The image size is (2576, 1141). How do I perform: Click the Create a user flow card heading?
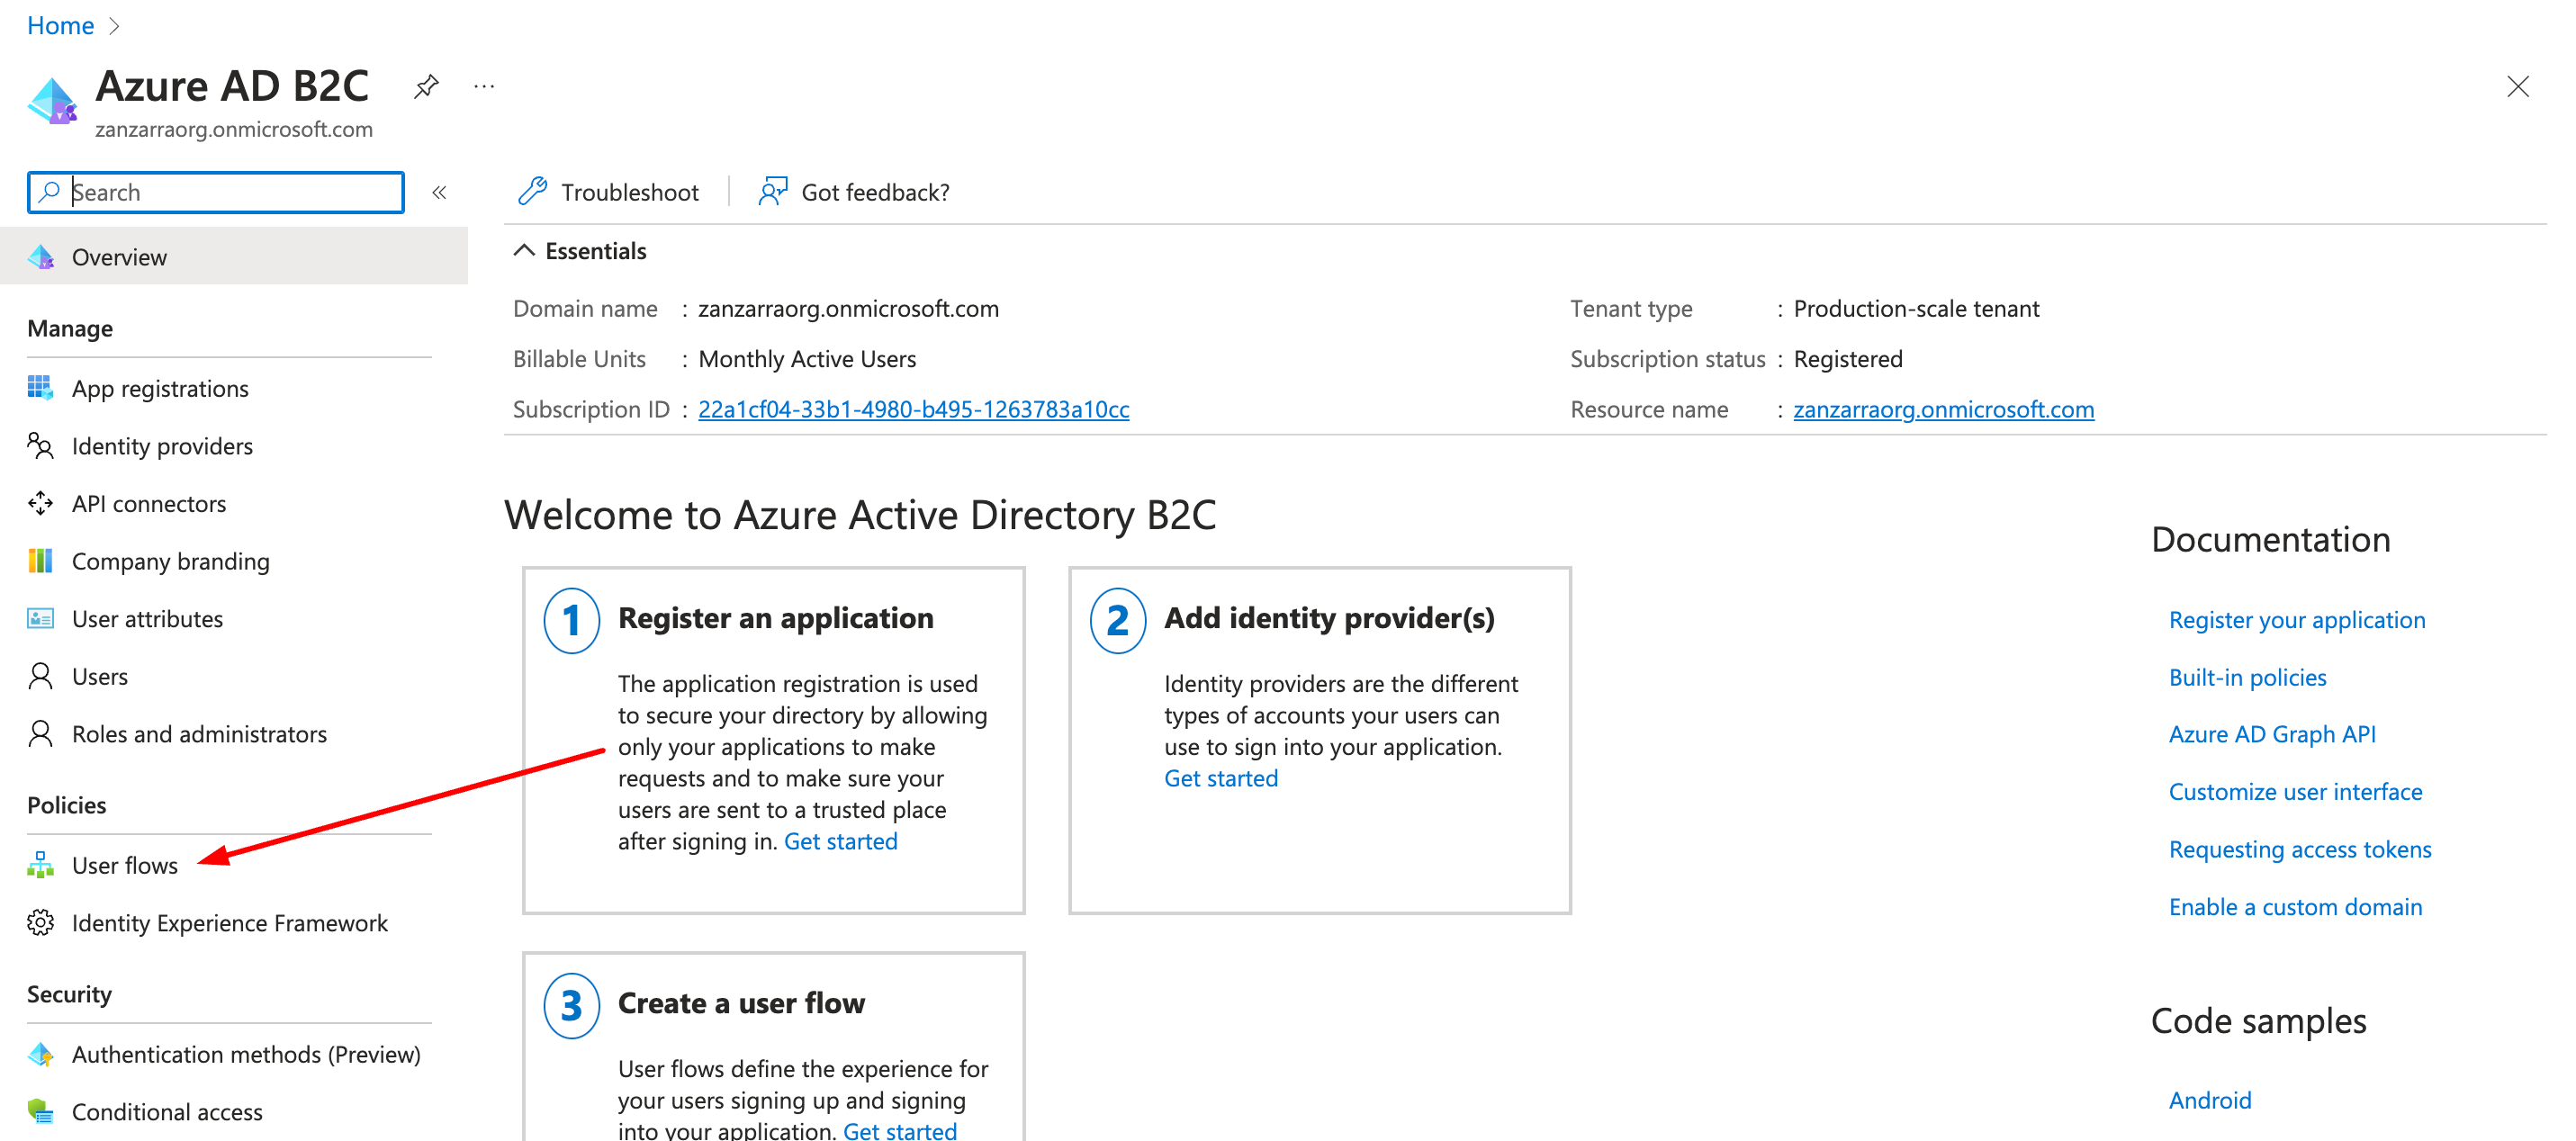(741, 1003)
